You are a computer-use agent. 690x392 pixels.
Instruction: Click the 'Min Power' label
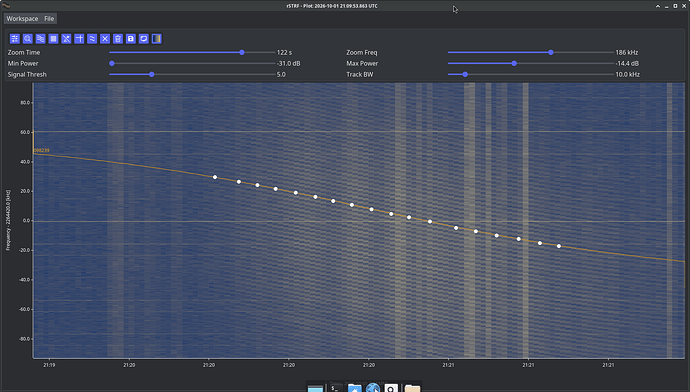[x=23, y=63]
